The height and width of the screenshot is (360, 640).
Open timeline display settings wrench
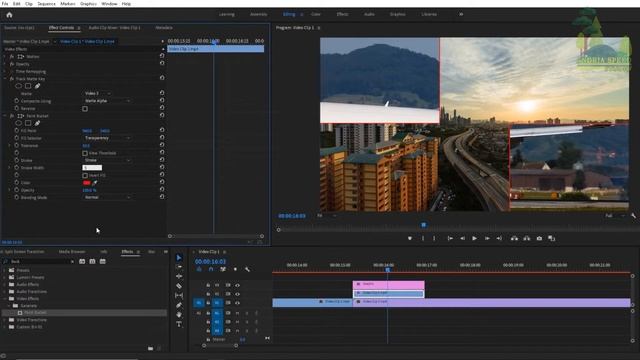pyautogui.click(x=247, y=269)
